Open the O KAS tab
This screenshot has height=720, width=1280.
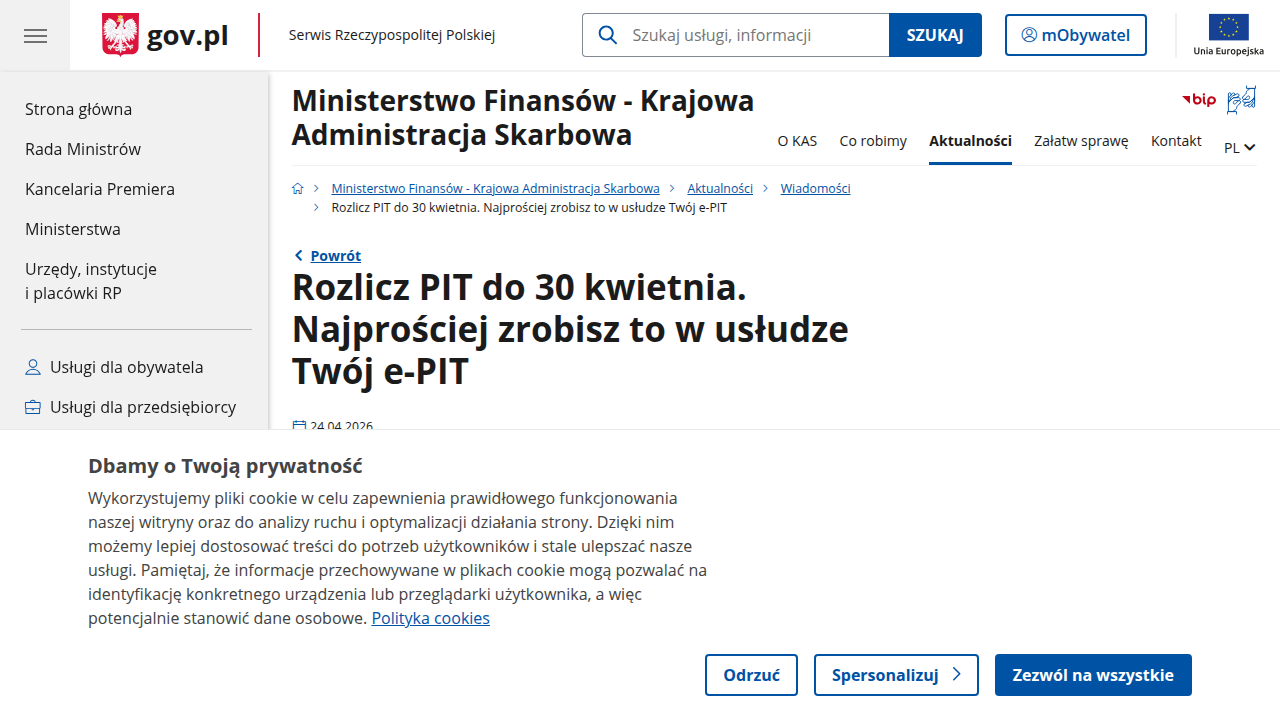[797, 141]
